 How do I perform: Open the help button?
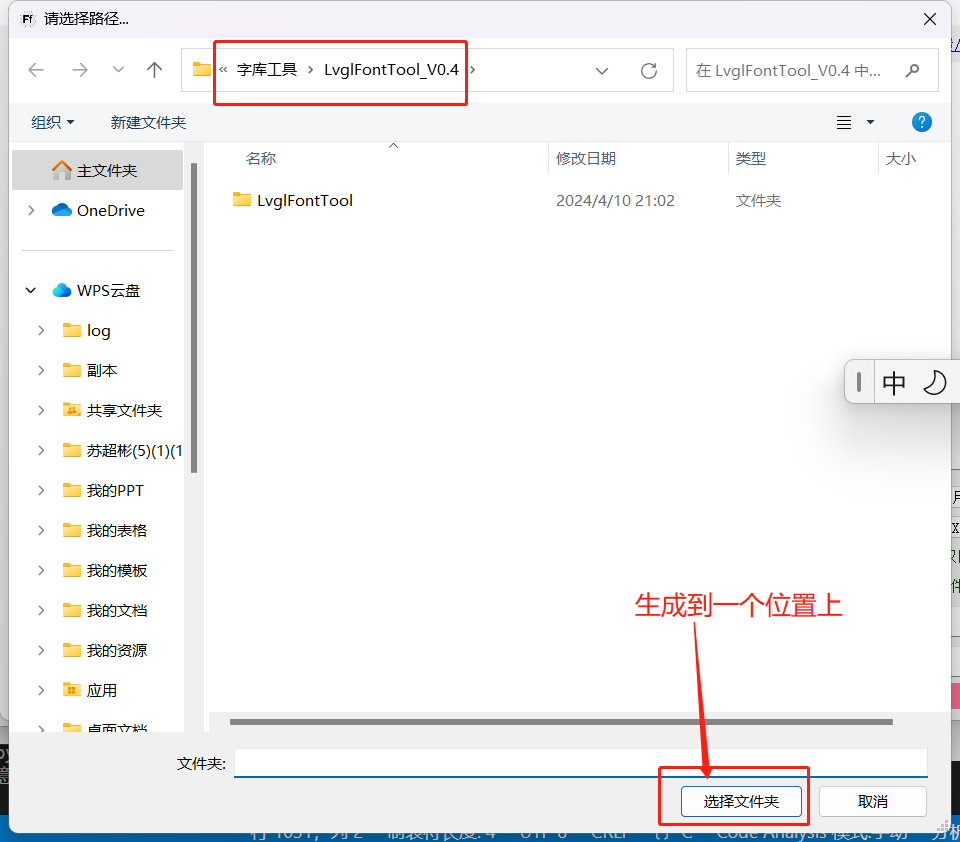pos(921,122)
